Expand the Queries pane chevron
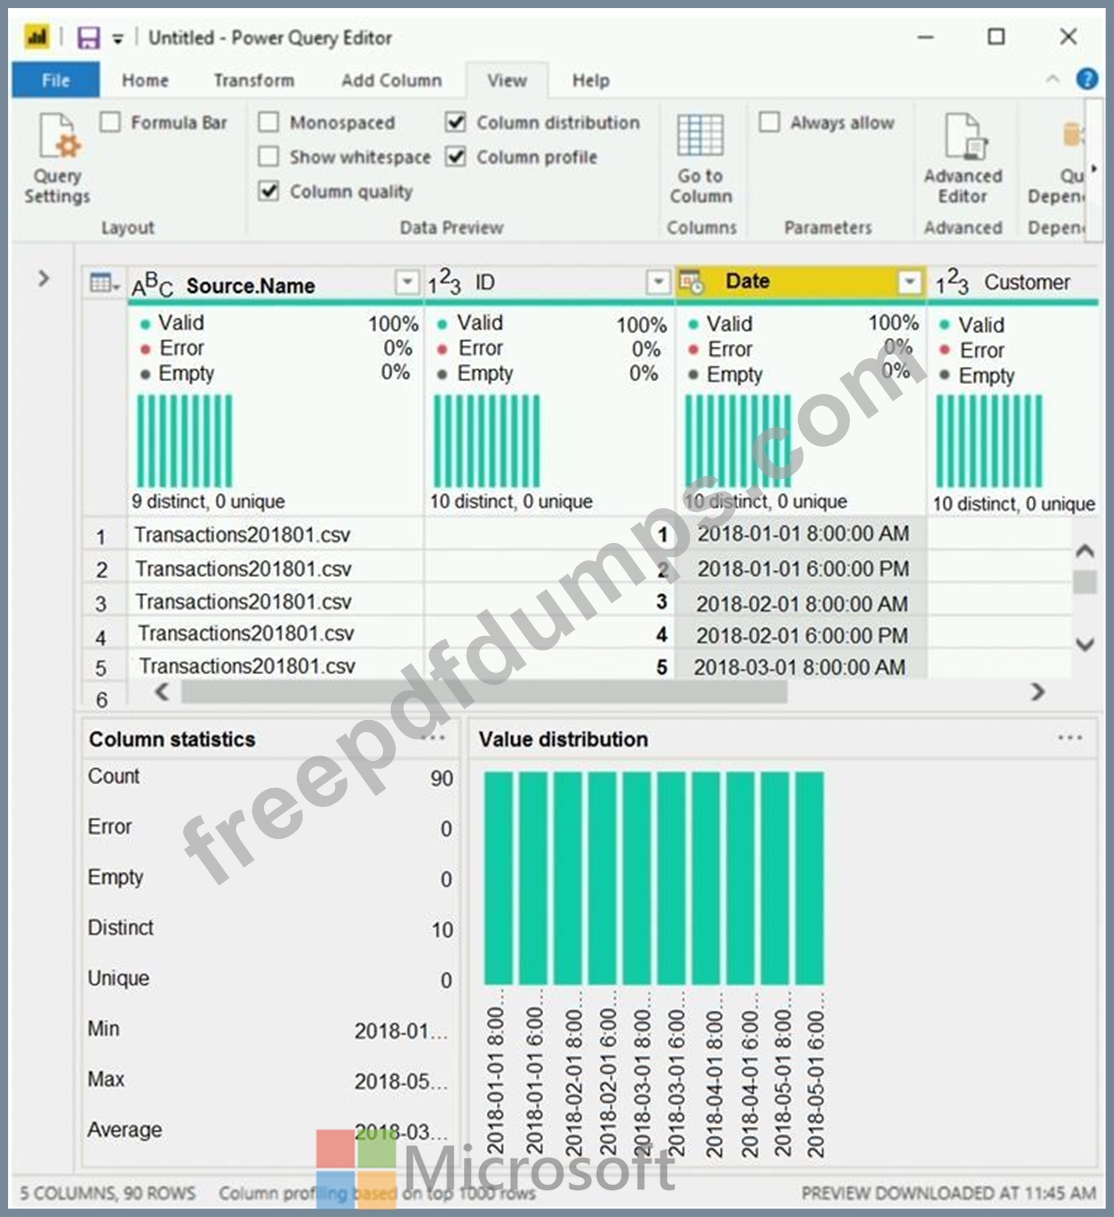 pos(44,278)
